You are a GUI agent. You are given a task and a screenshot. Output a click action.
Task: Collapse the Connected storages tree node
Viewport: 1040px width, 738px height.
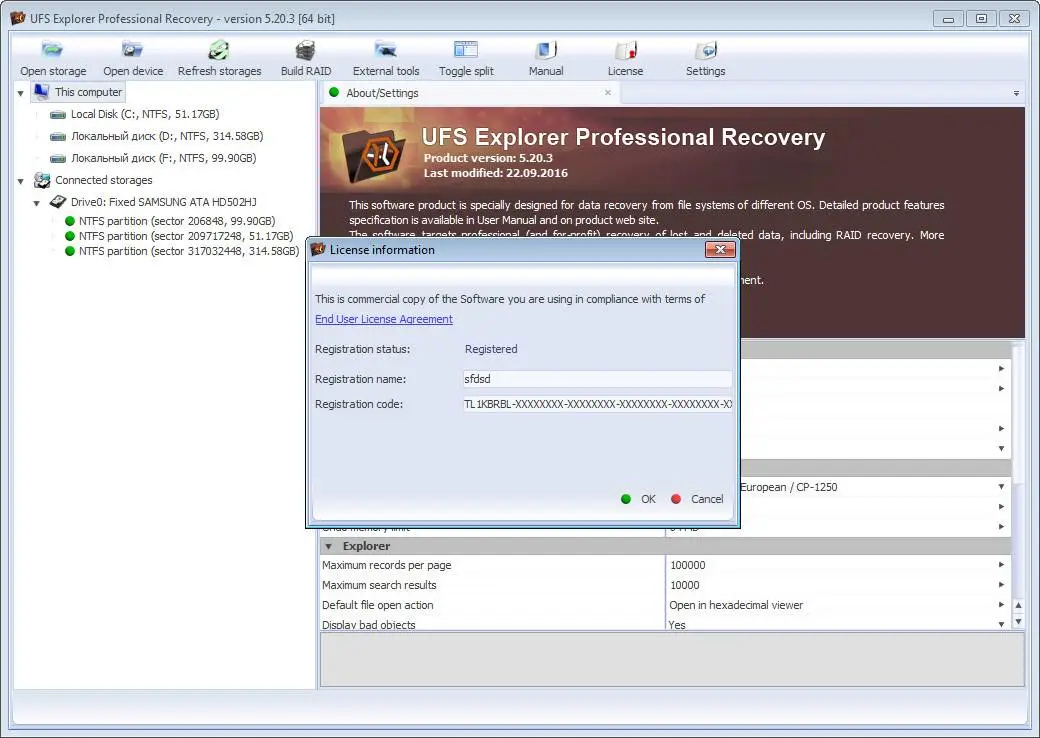click(21, 180)
